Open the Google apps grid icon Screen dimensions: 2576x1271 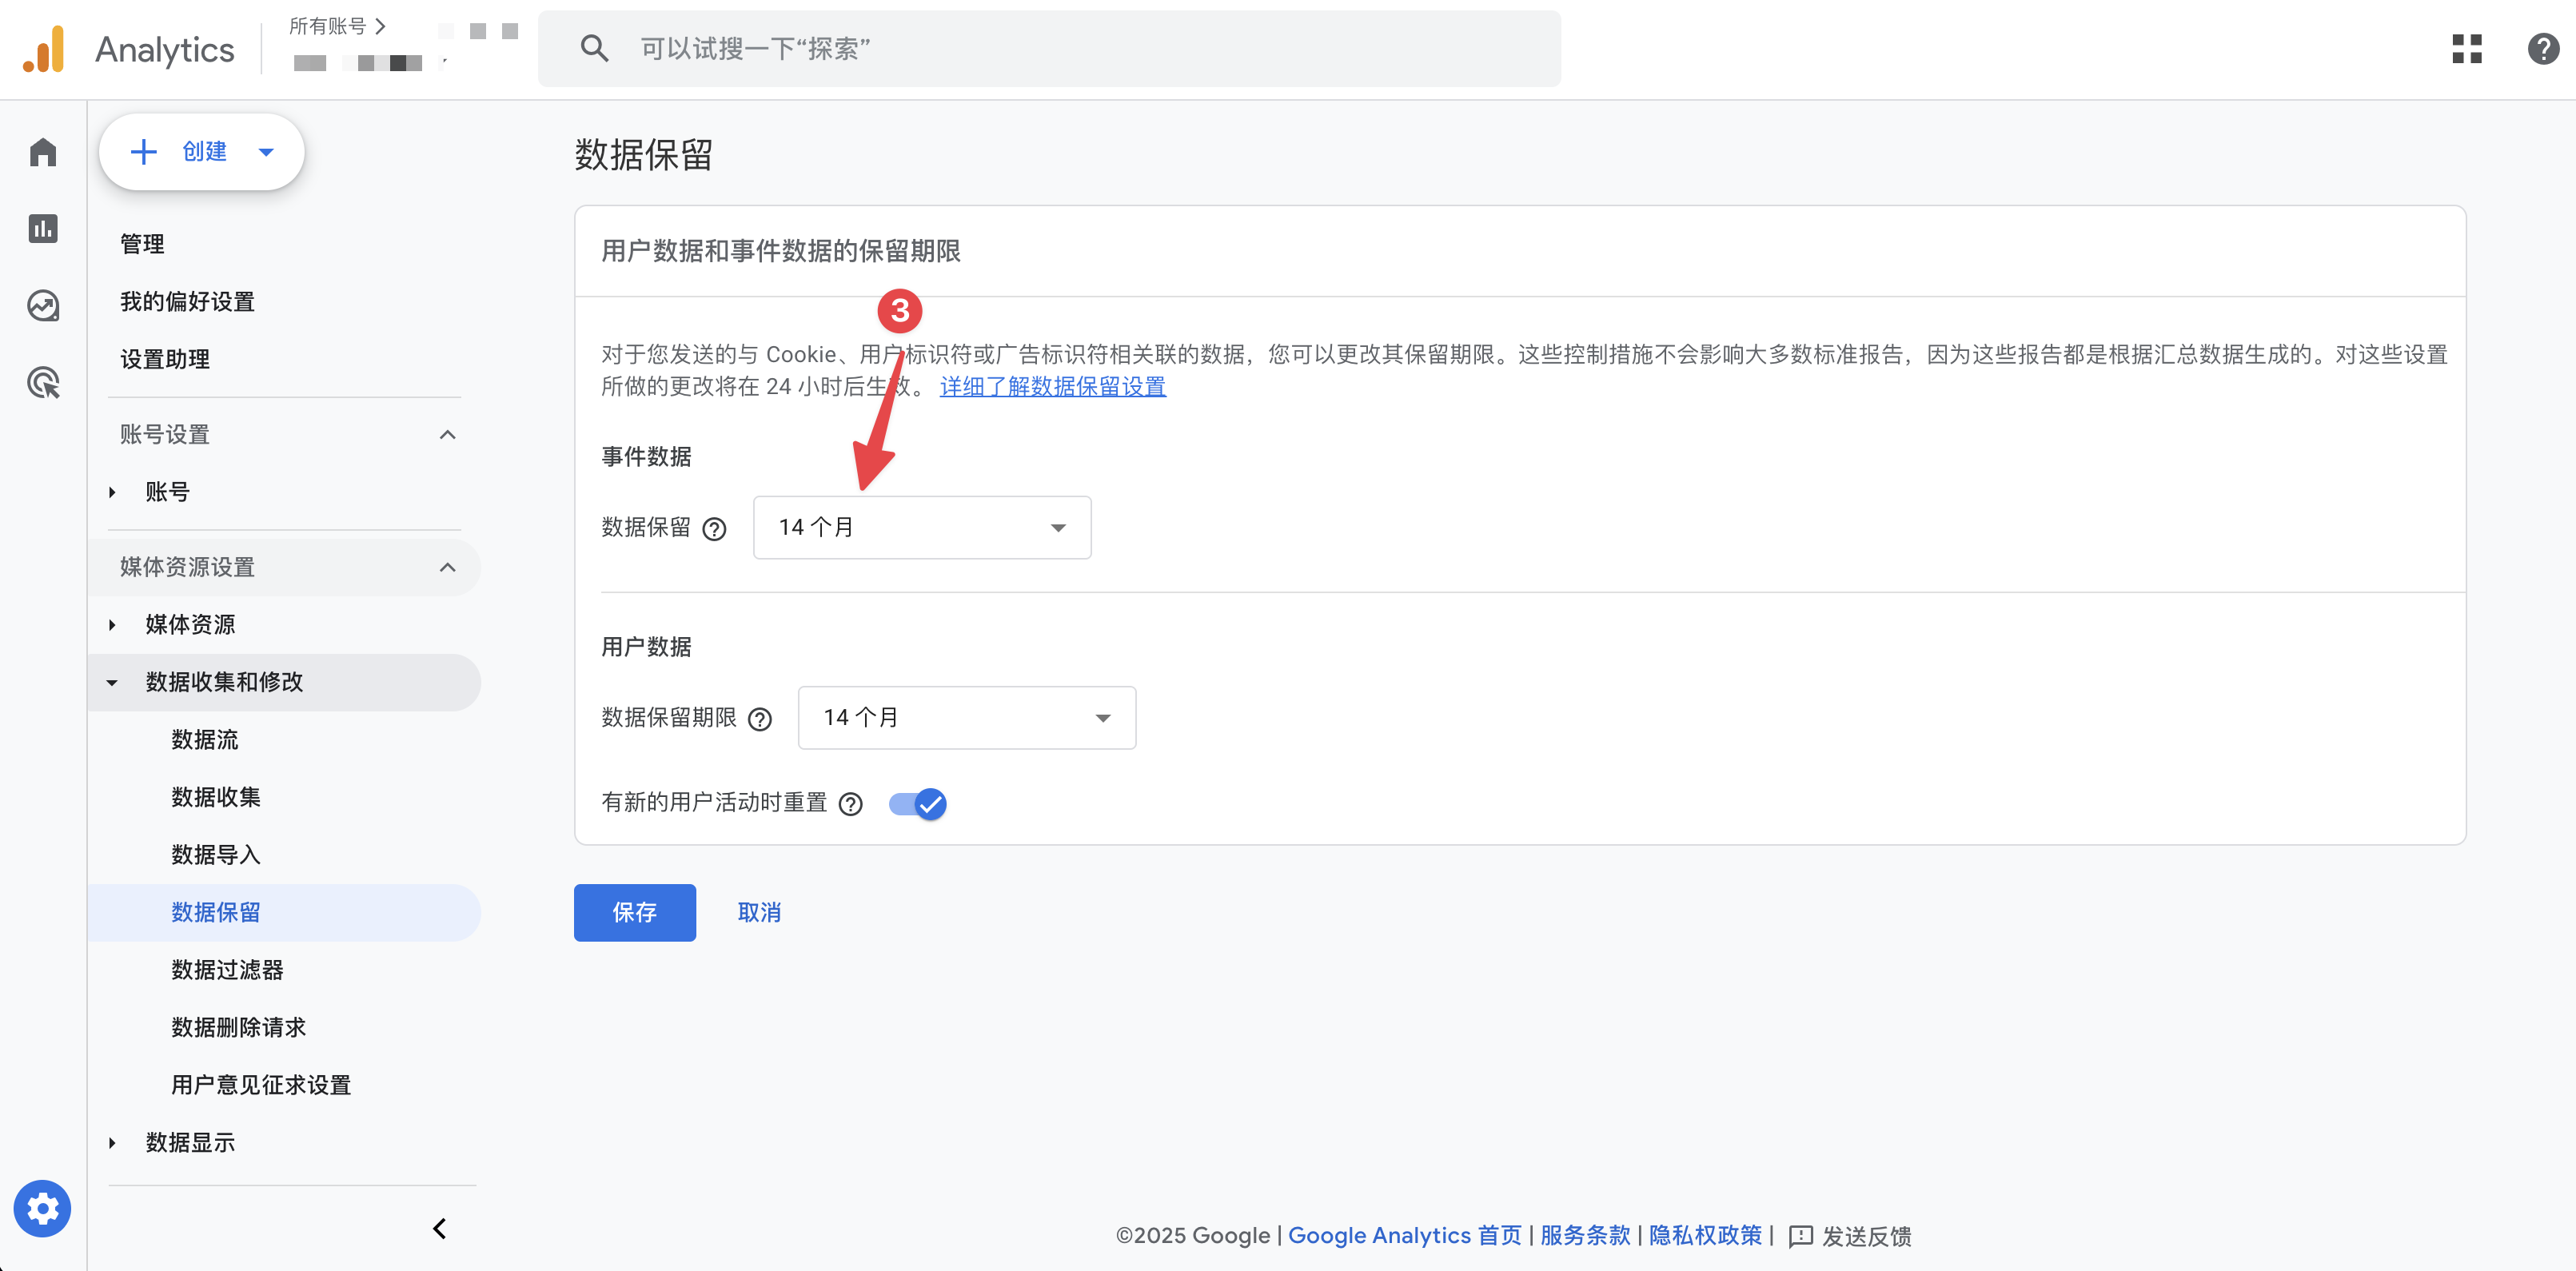click(x=2467, y=48)
